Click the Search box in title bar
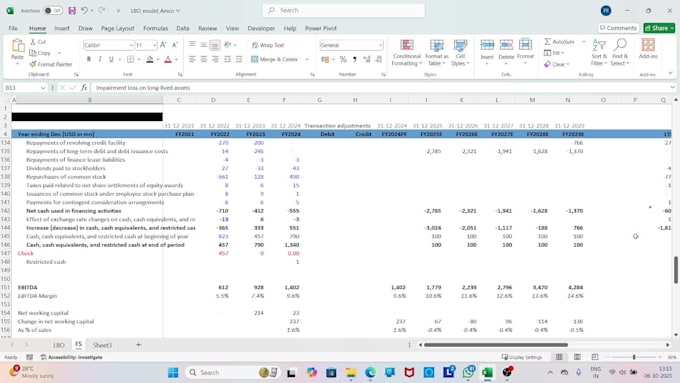The height and width of the screenshot is (383, 680). point(343,10)
